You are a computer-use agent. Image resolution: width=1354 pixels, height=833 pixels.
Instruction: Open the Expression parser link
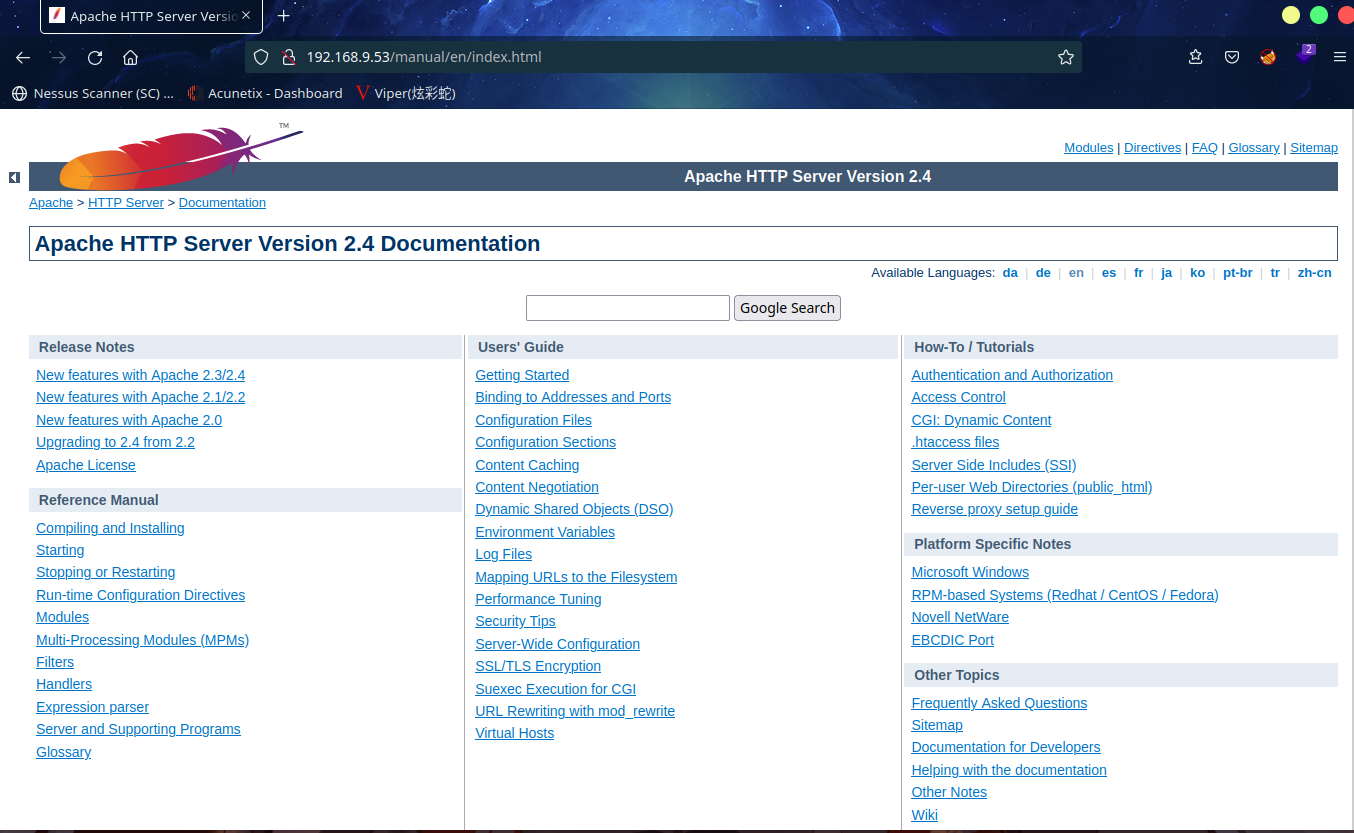[x=92, y=707]
